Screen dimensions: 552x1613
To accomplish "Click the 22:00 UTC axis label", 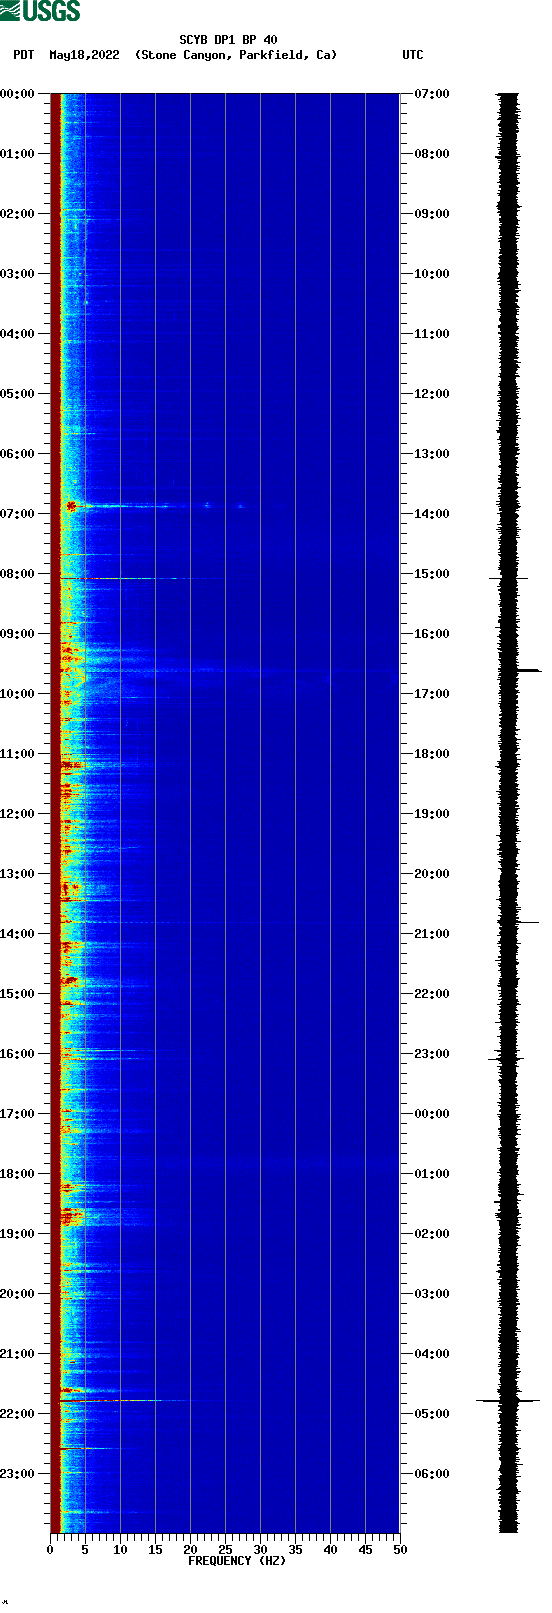I will 432,994.
